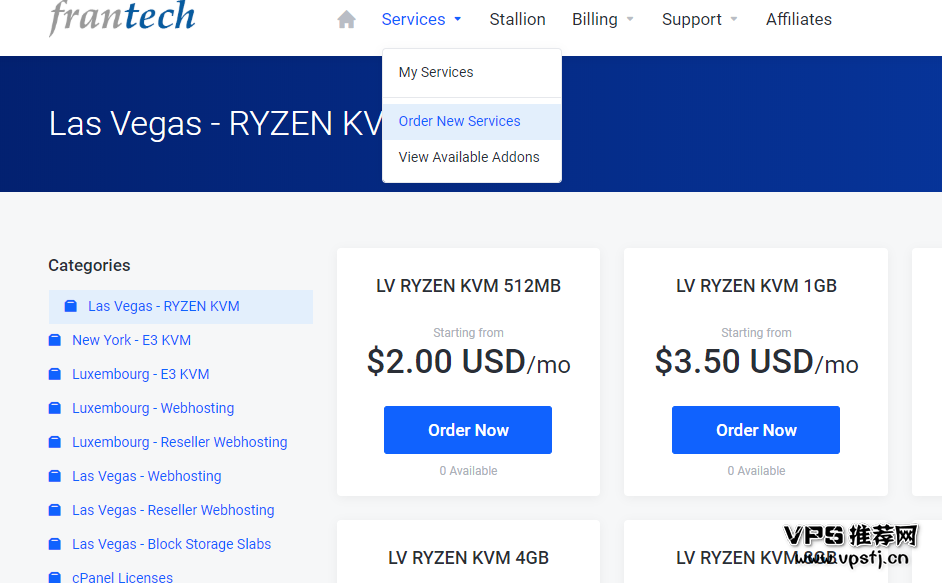Select My Services from dropdown
This screenshot has width=942, height=583.
click(x=472, y=72)
